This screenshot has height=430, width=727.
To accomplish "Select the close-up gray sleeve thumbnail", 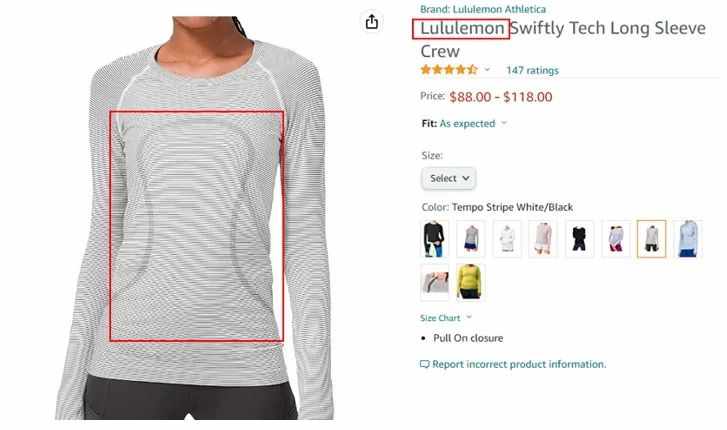I will tap(434, 282).
